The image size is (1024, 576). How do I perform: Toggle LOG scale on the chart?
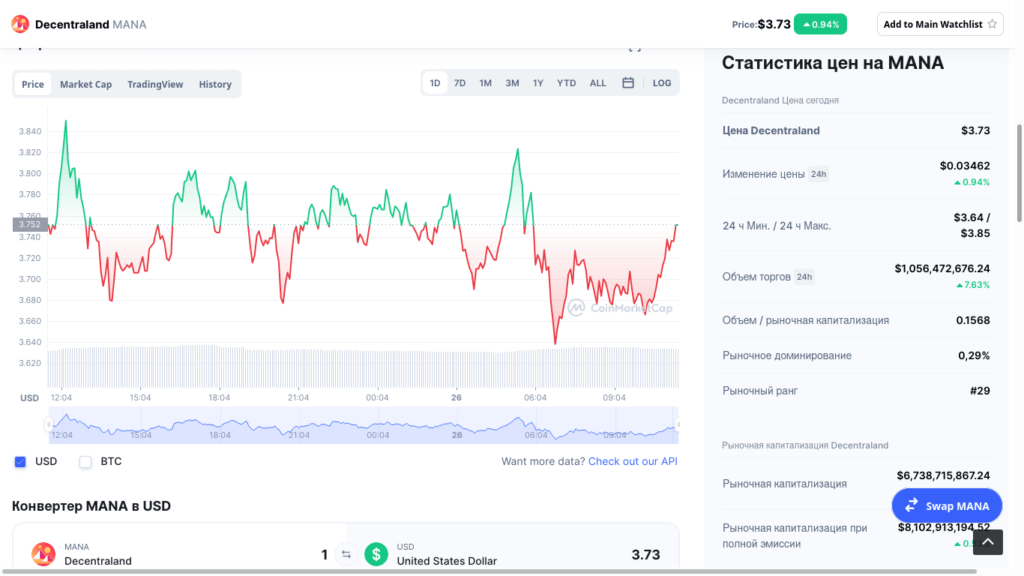(662, 83)
